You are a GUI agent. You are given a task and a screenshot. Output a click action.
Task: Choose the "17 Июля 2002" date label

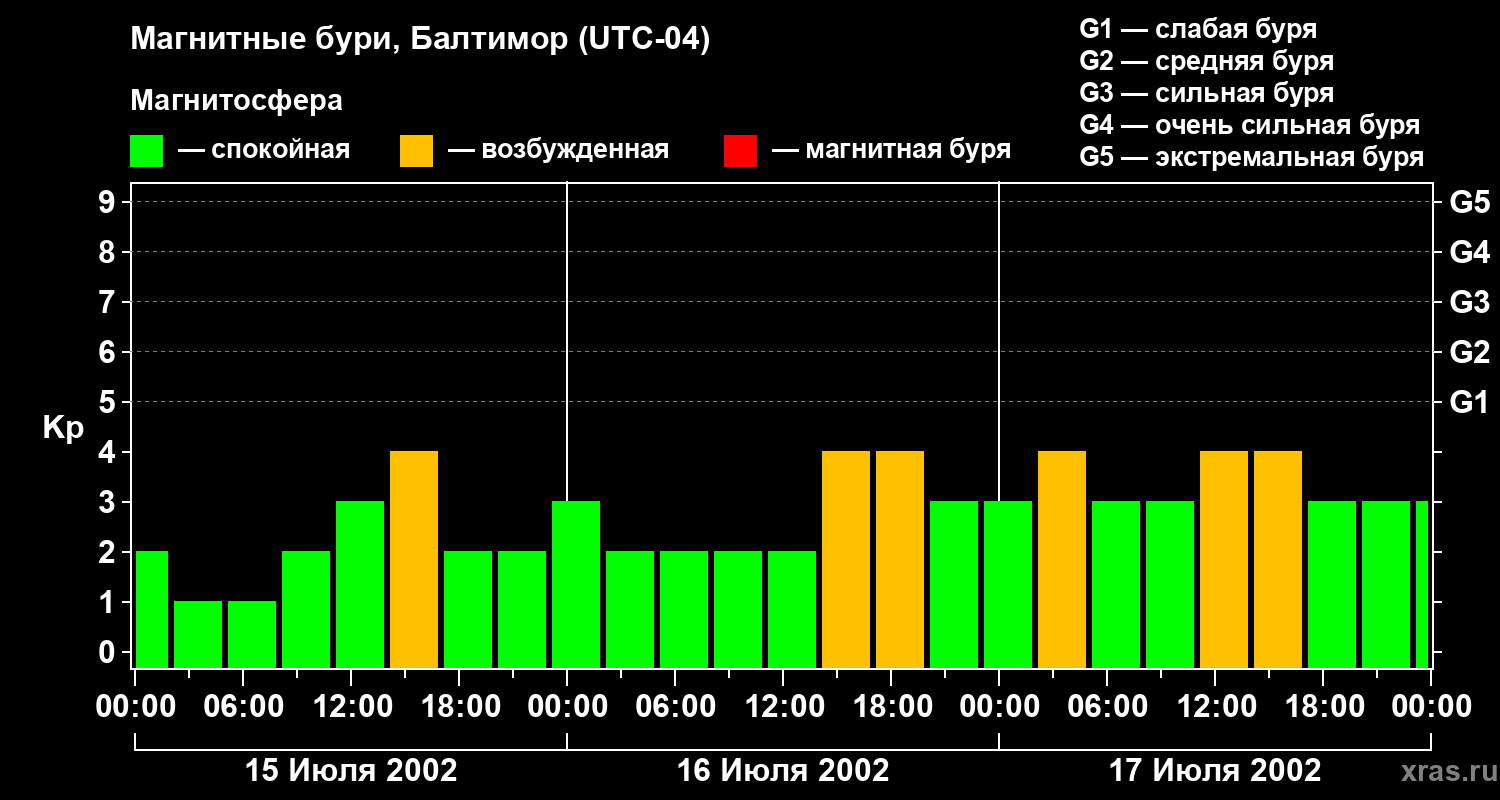1215,771
